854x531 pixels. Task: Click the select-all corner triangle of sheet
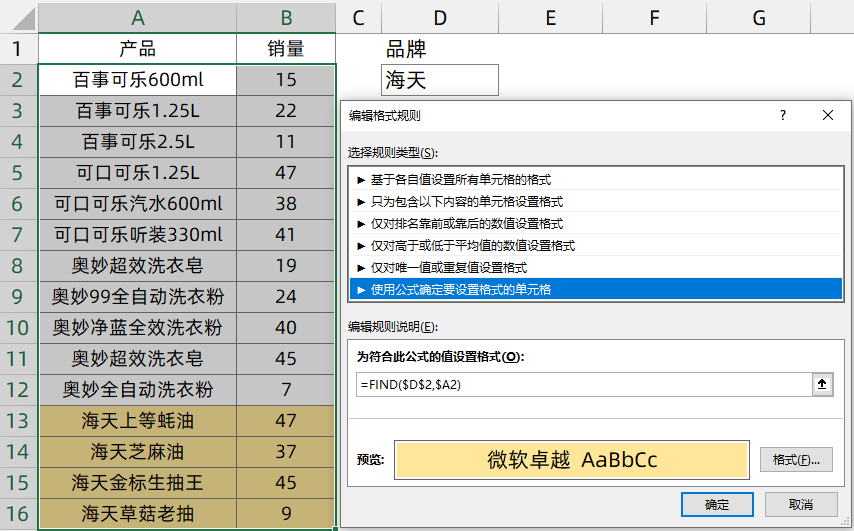pos(23,19)
